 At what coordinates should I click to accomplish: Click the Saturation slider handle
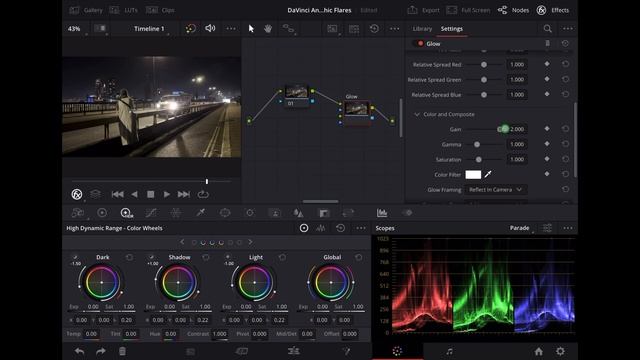click(478, 159)
